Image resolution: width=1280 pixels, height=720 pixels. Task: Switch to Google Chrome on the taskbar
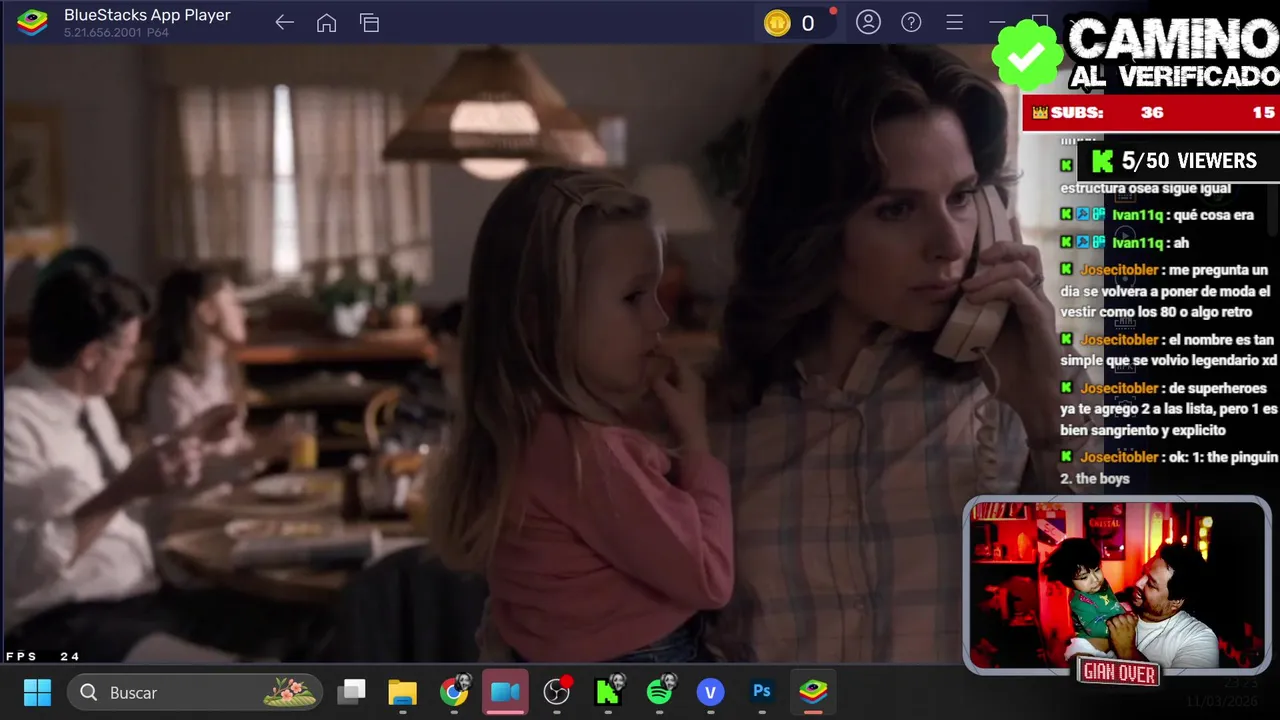coord(454,692)
